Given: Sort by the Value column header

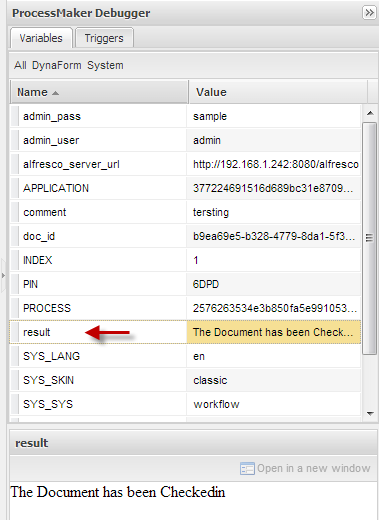Looking at the screenshot, I should tap(278, 92).
